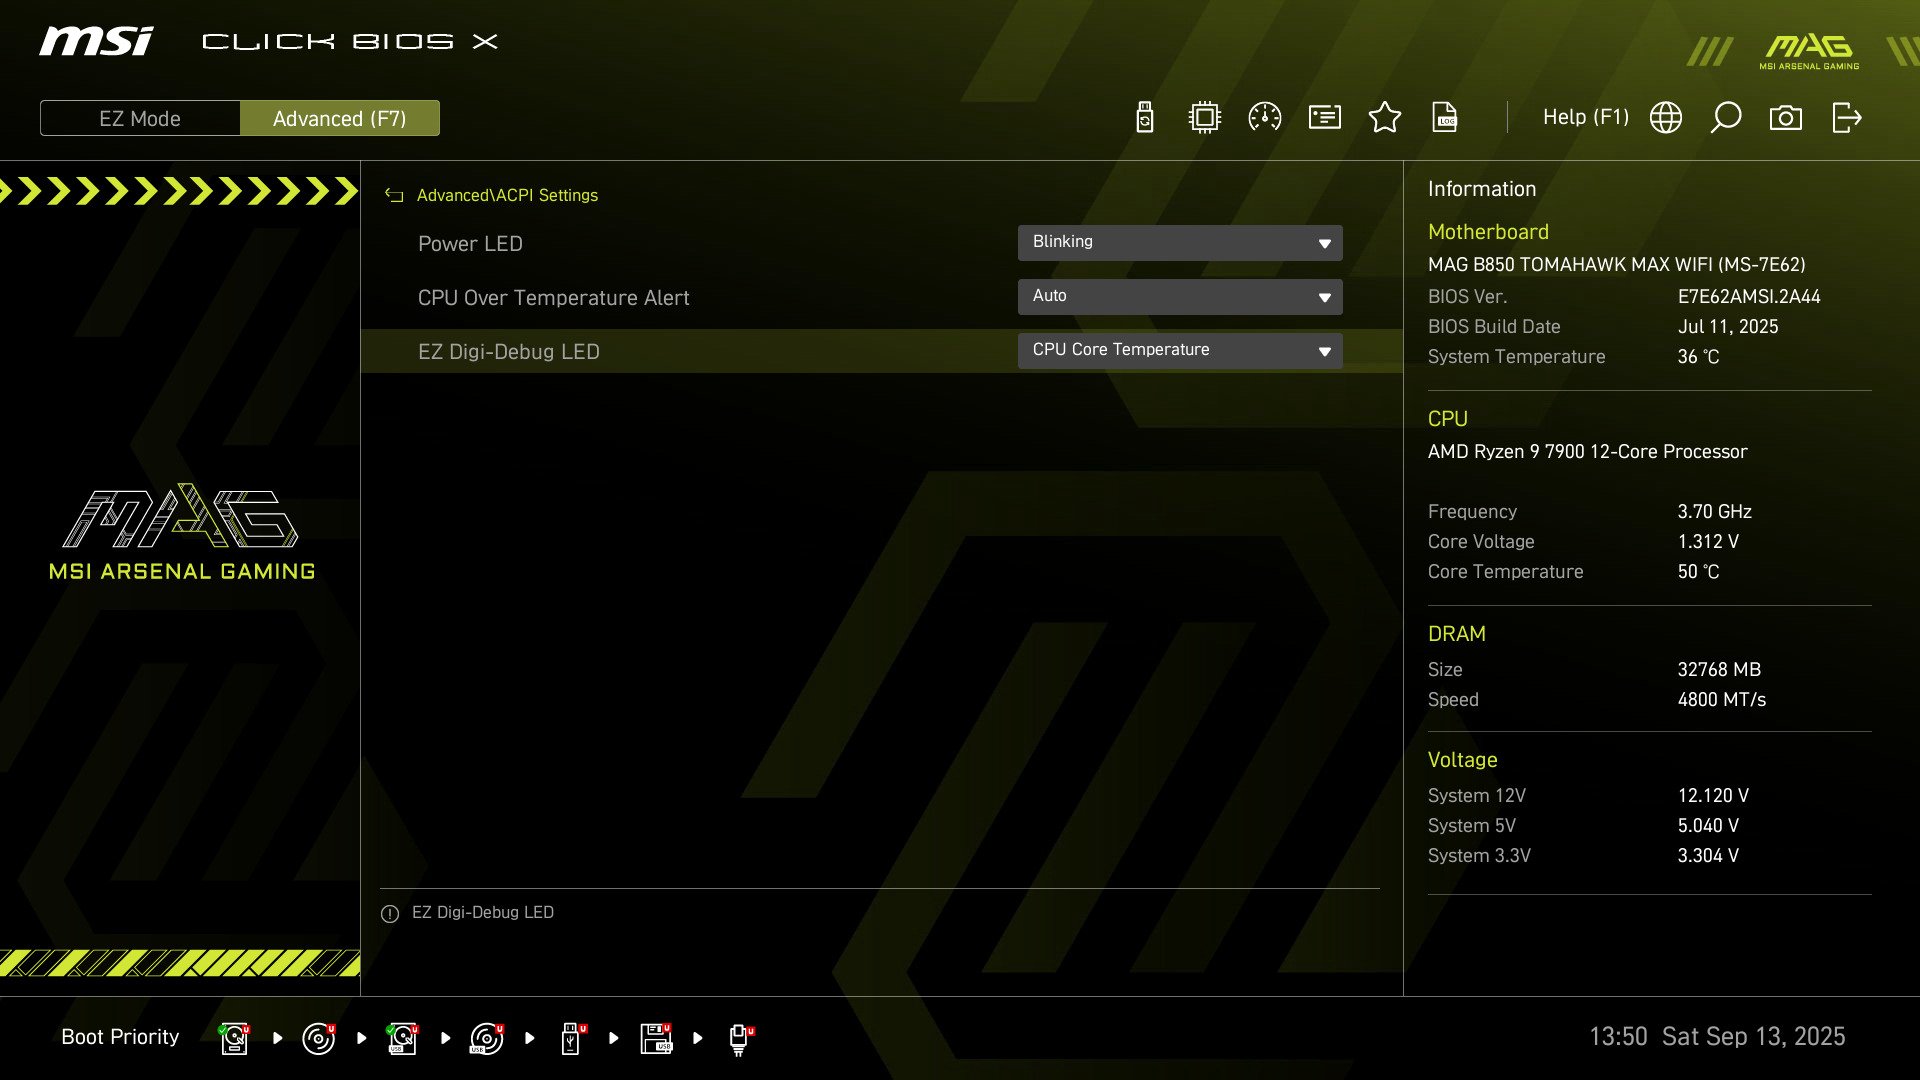Click the Favorites star icon
This screenshot has height=1080, width=1920.
coord(1385,118)
